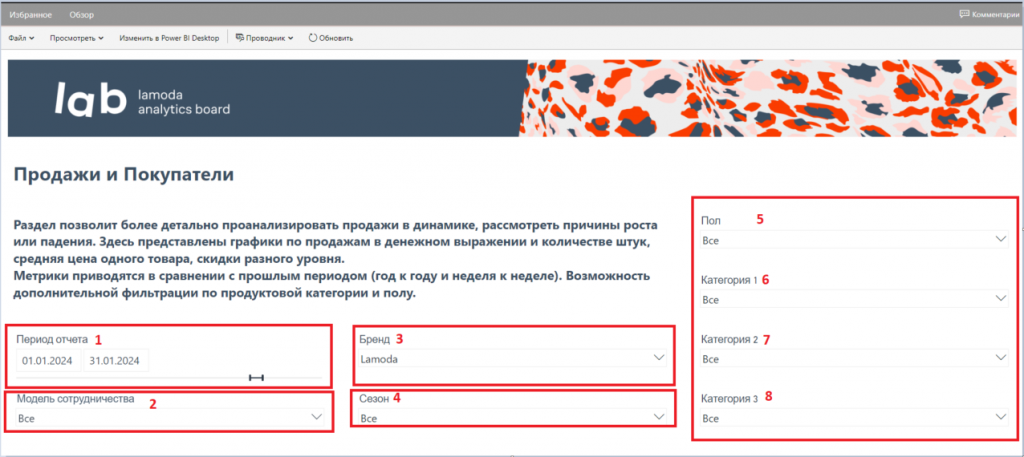Click the Сезон label
Screen dimensions: 1024x457
coord(374,399)
